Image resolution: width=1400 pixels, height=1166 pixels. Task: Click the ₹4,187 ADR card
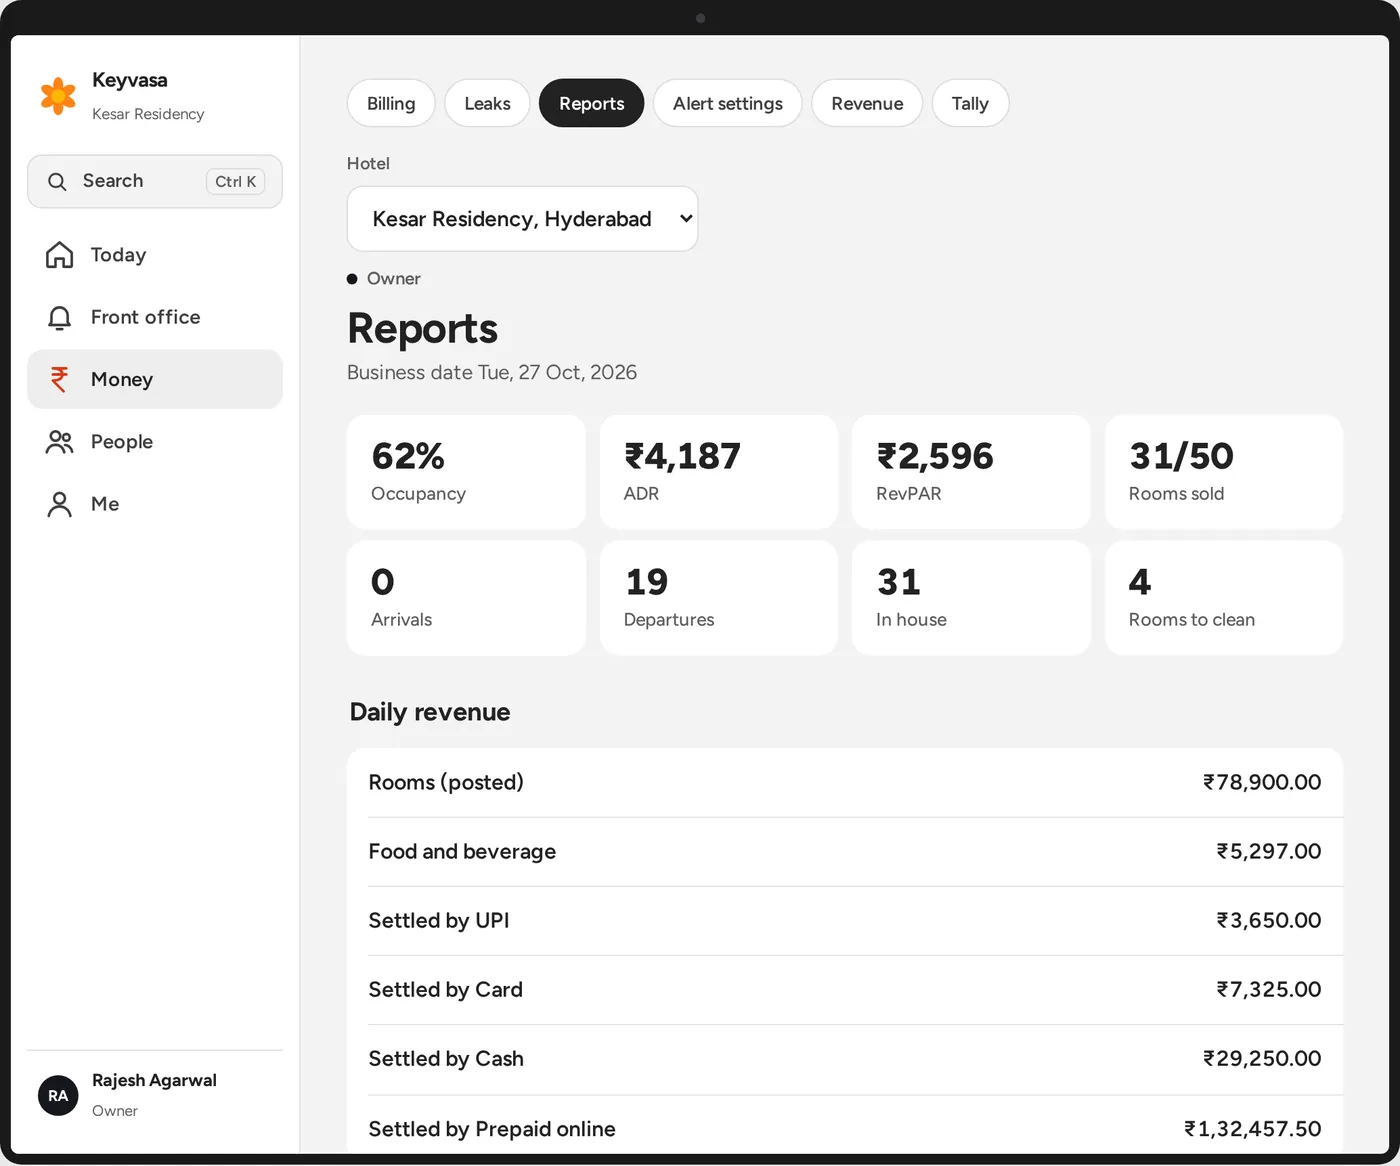coord(719,472)
